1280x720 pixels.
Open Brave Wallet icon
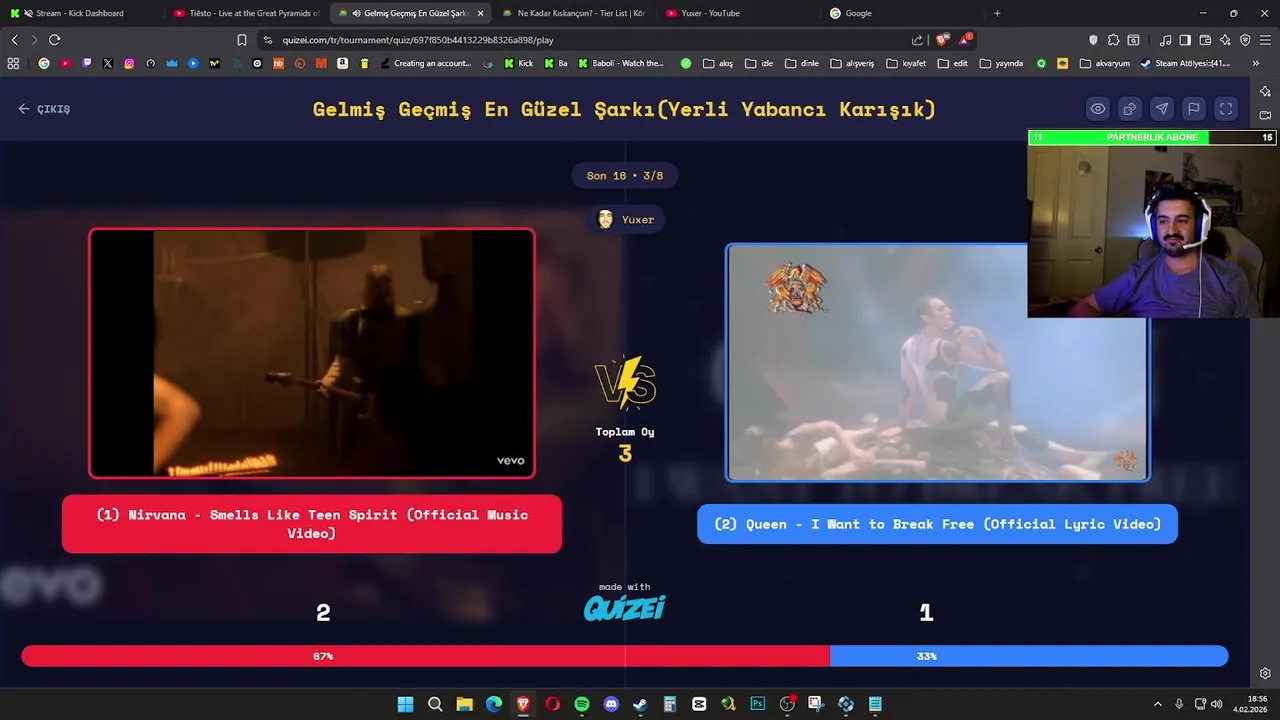(x=1205, y=40)
